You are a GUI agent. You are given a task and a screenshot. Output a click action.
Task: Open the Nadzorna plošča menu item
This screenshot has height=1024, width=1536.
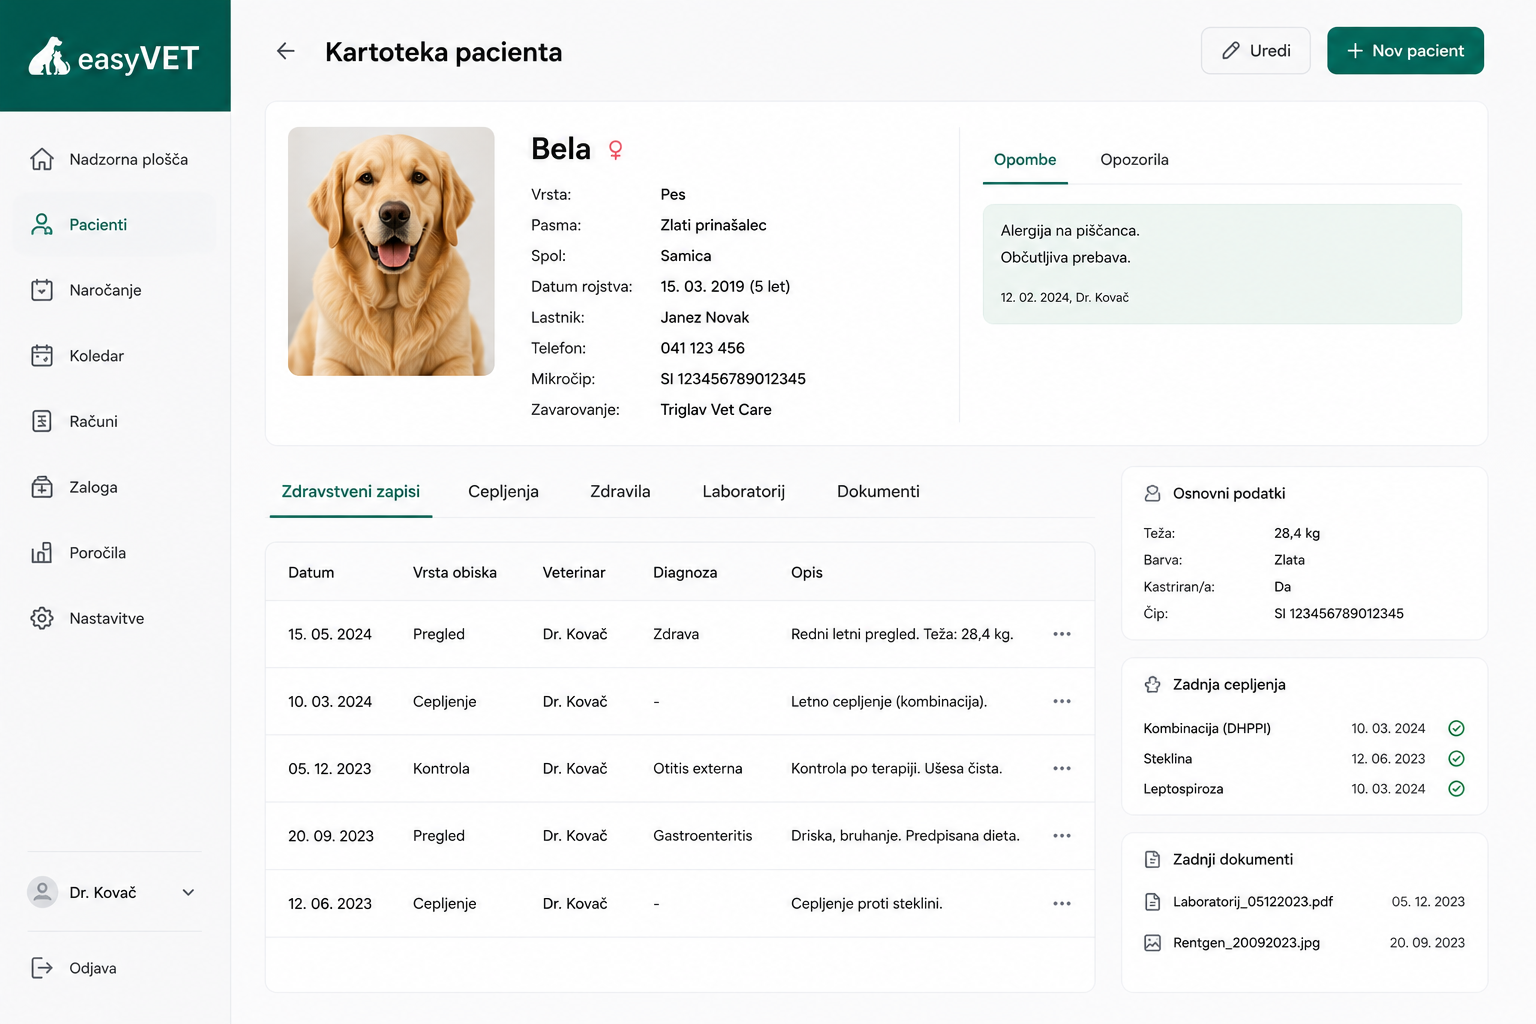click(116, 159)
